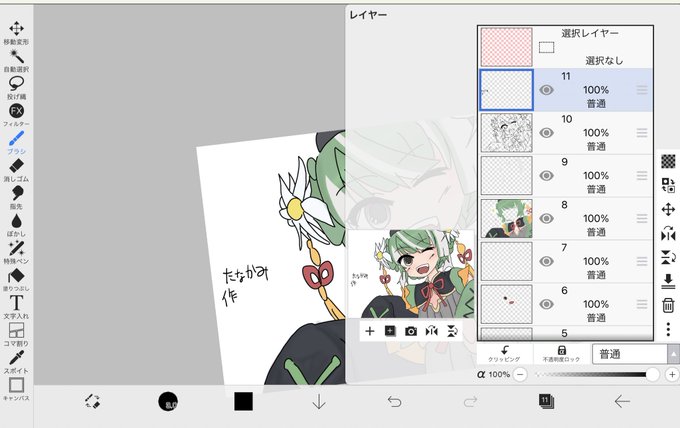Tap the brush/eraser switch icon in bottom bar
This screenshot has width=680, height=428.
(92, 402)
